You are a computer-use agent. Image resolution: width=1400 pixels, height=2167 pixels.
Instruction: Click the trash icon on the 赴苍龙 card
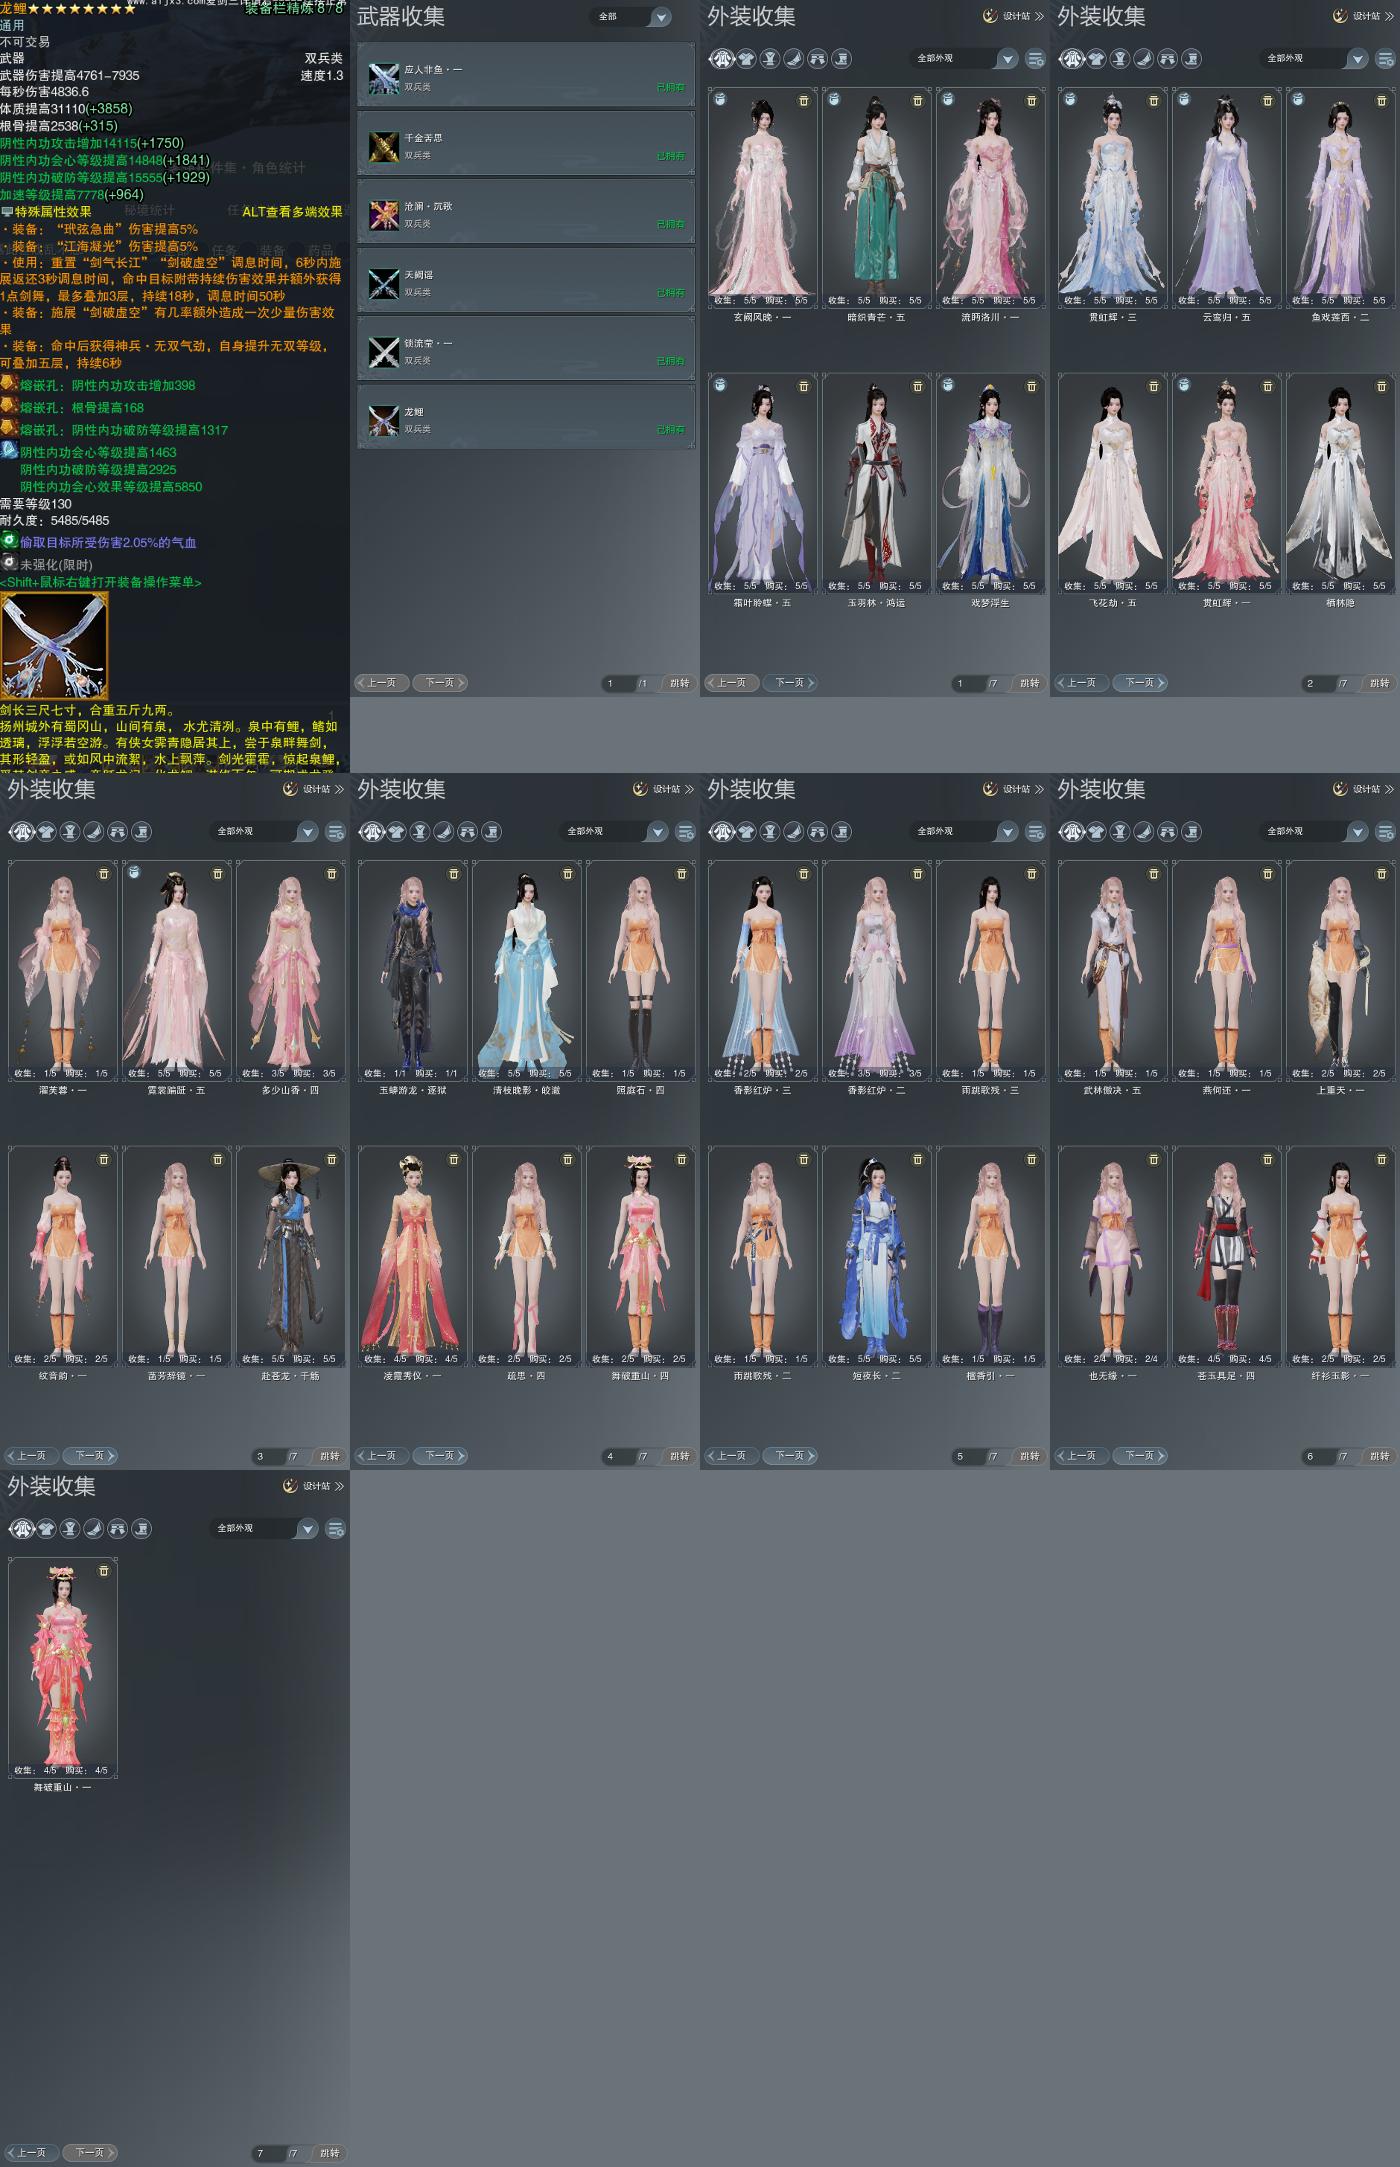point(332,1160)
